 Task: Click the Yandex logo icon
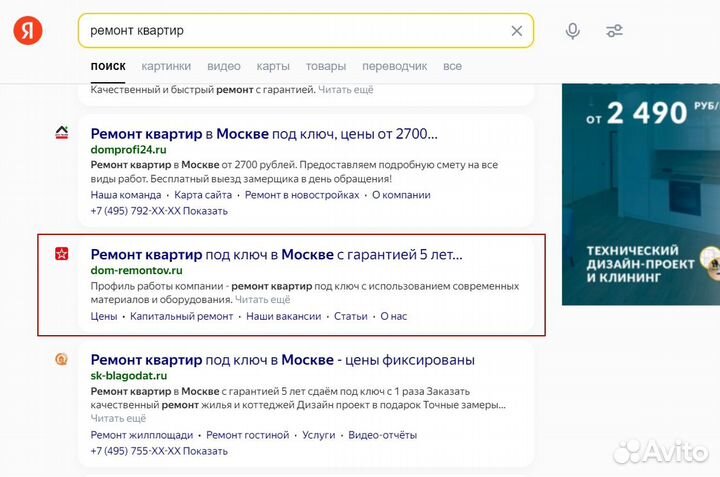tap(28, 30)
